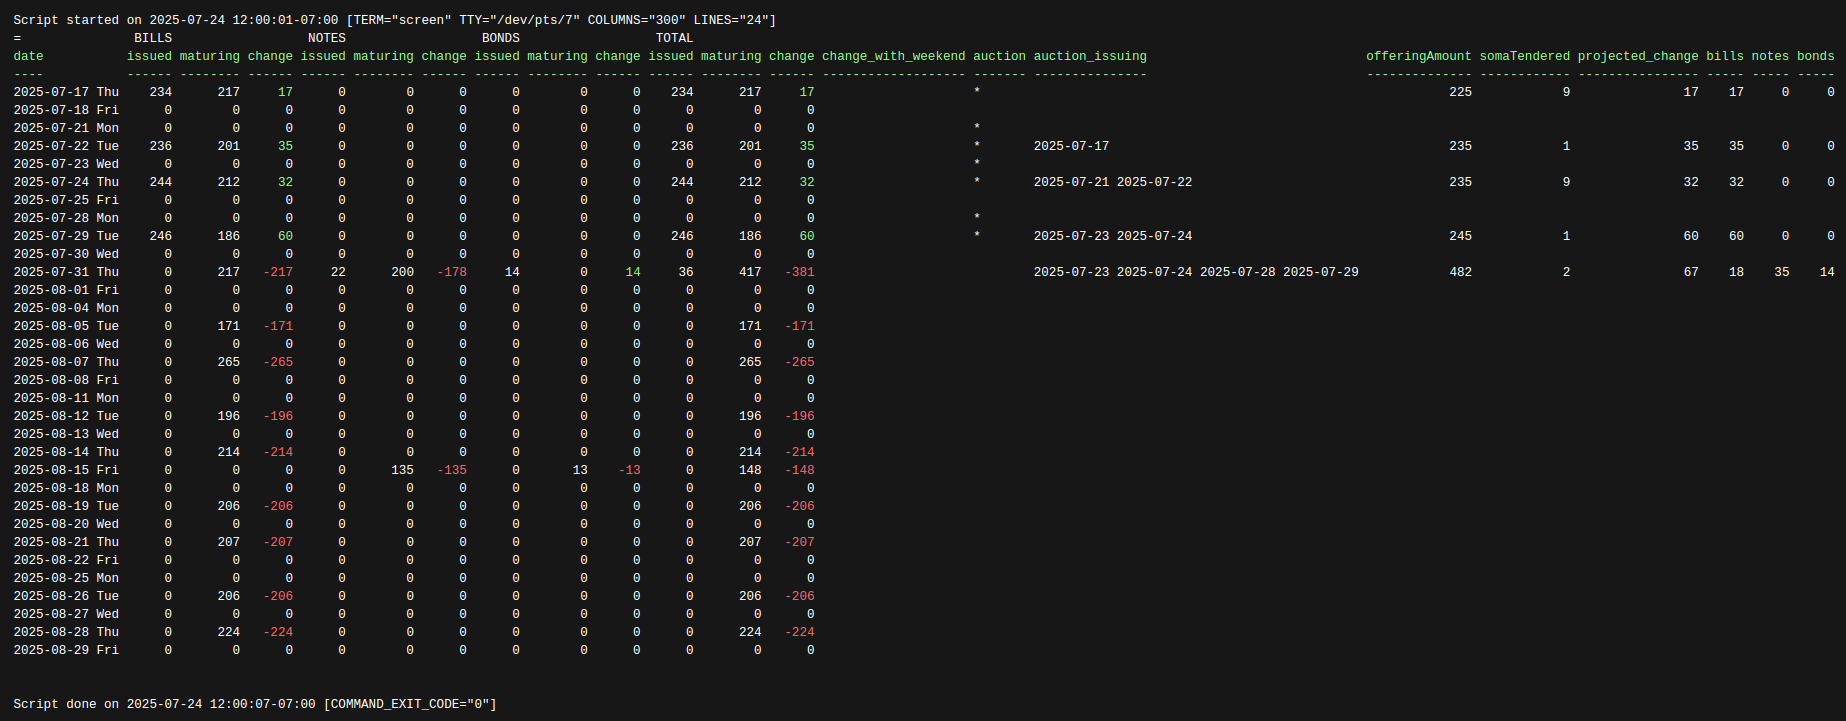Click the red '-265' bills change value
The image size is (1846, 721).
click(x=278, y=362)
